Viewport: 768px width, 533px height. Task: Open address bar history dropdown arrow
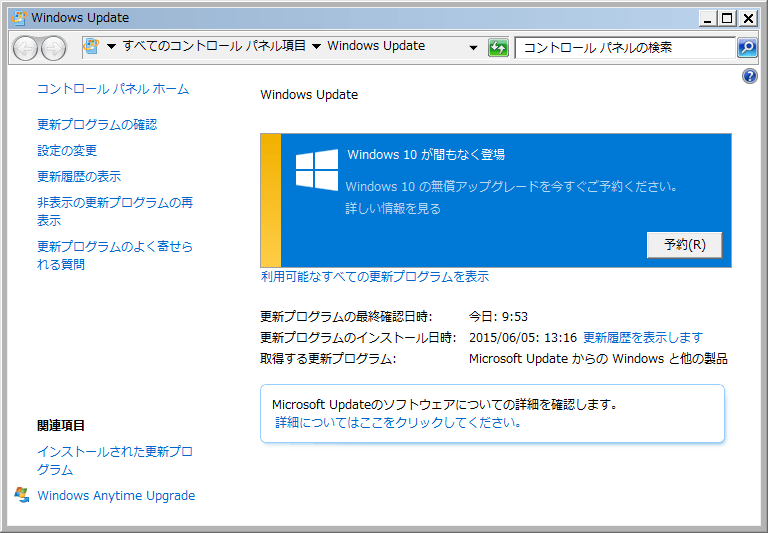[x=473, y=48]
